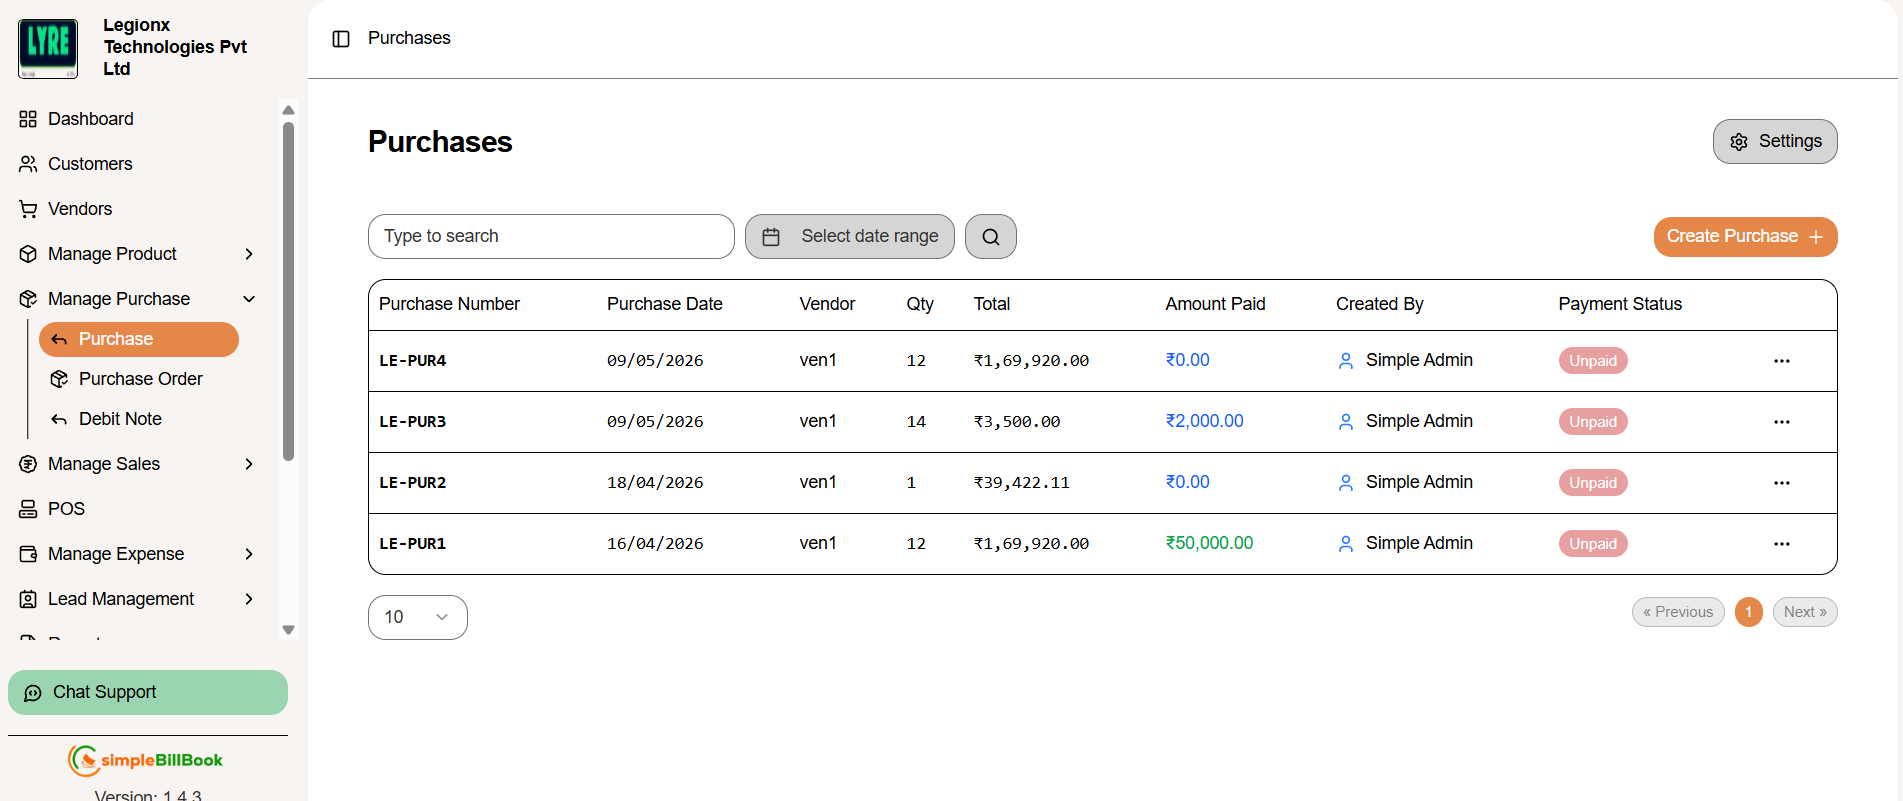1903x801 pixels.
Task: Click Payment Status column header
Action: click(1620, 304)
